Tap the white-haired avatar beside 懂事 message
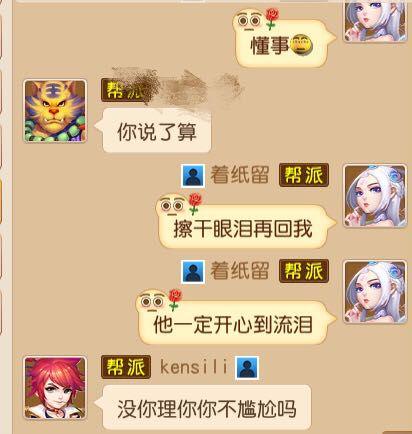412x434 pixels. (375, 21)
